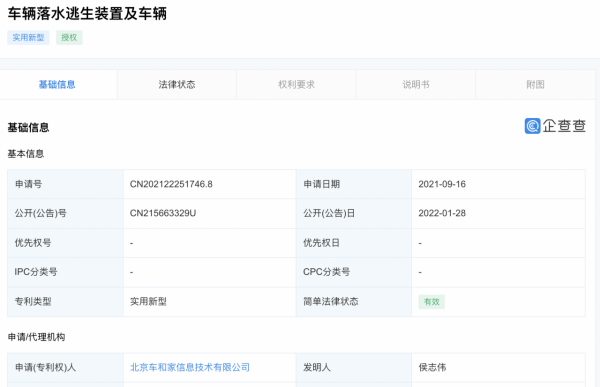
Task: Click the 公开(公告)号 label cell
Action: coord(65,213)
